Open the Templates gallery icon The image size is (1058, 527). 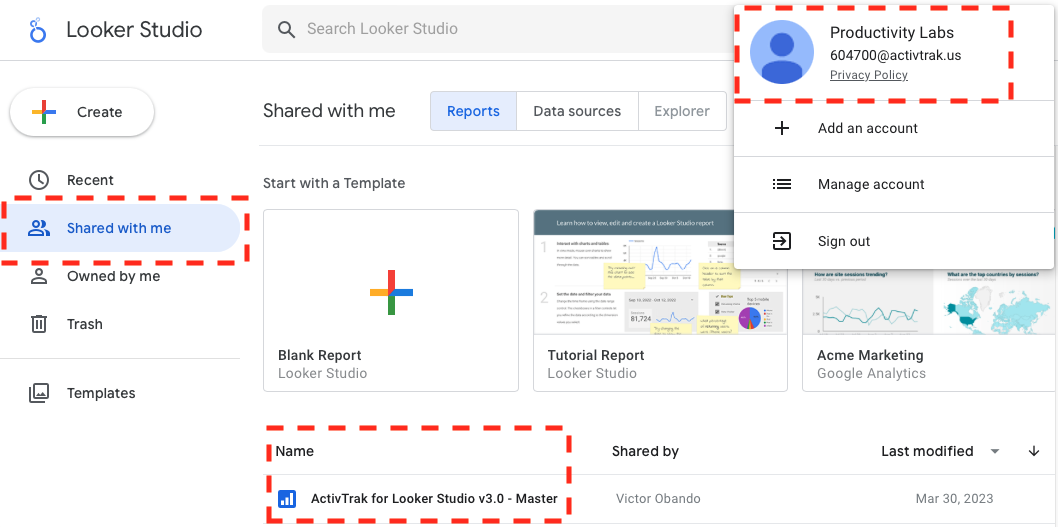click(38, 393)
